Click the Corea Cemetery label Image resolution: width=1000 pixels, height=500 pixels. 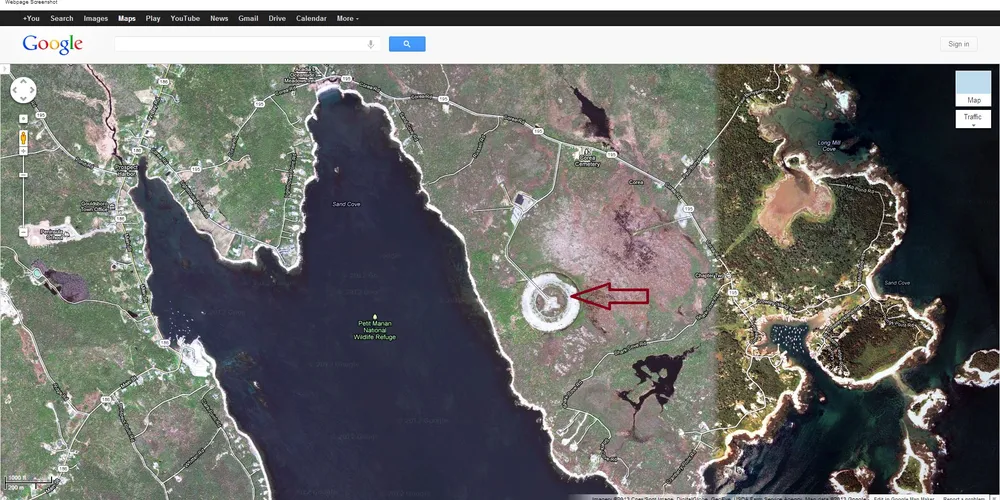(x=587, y=161)
